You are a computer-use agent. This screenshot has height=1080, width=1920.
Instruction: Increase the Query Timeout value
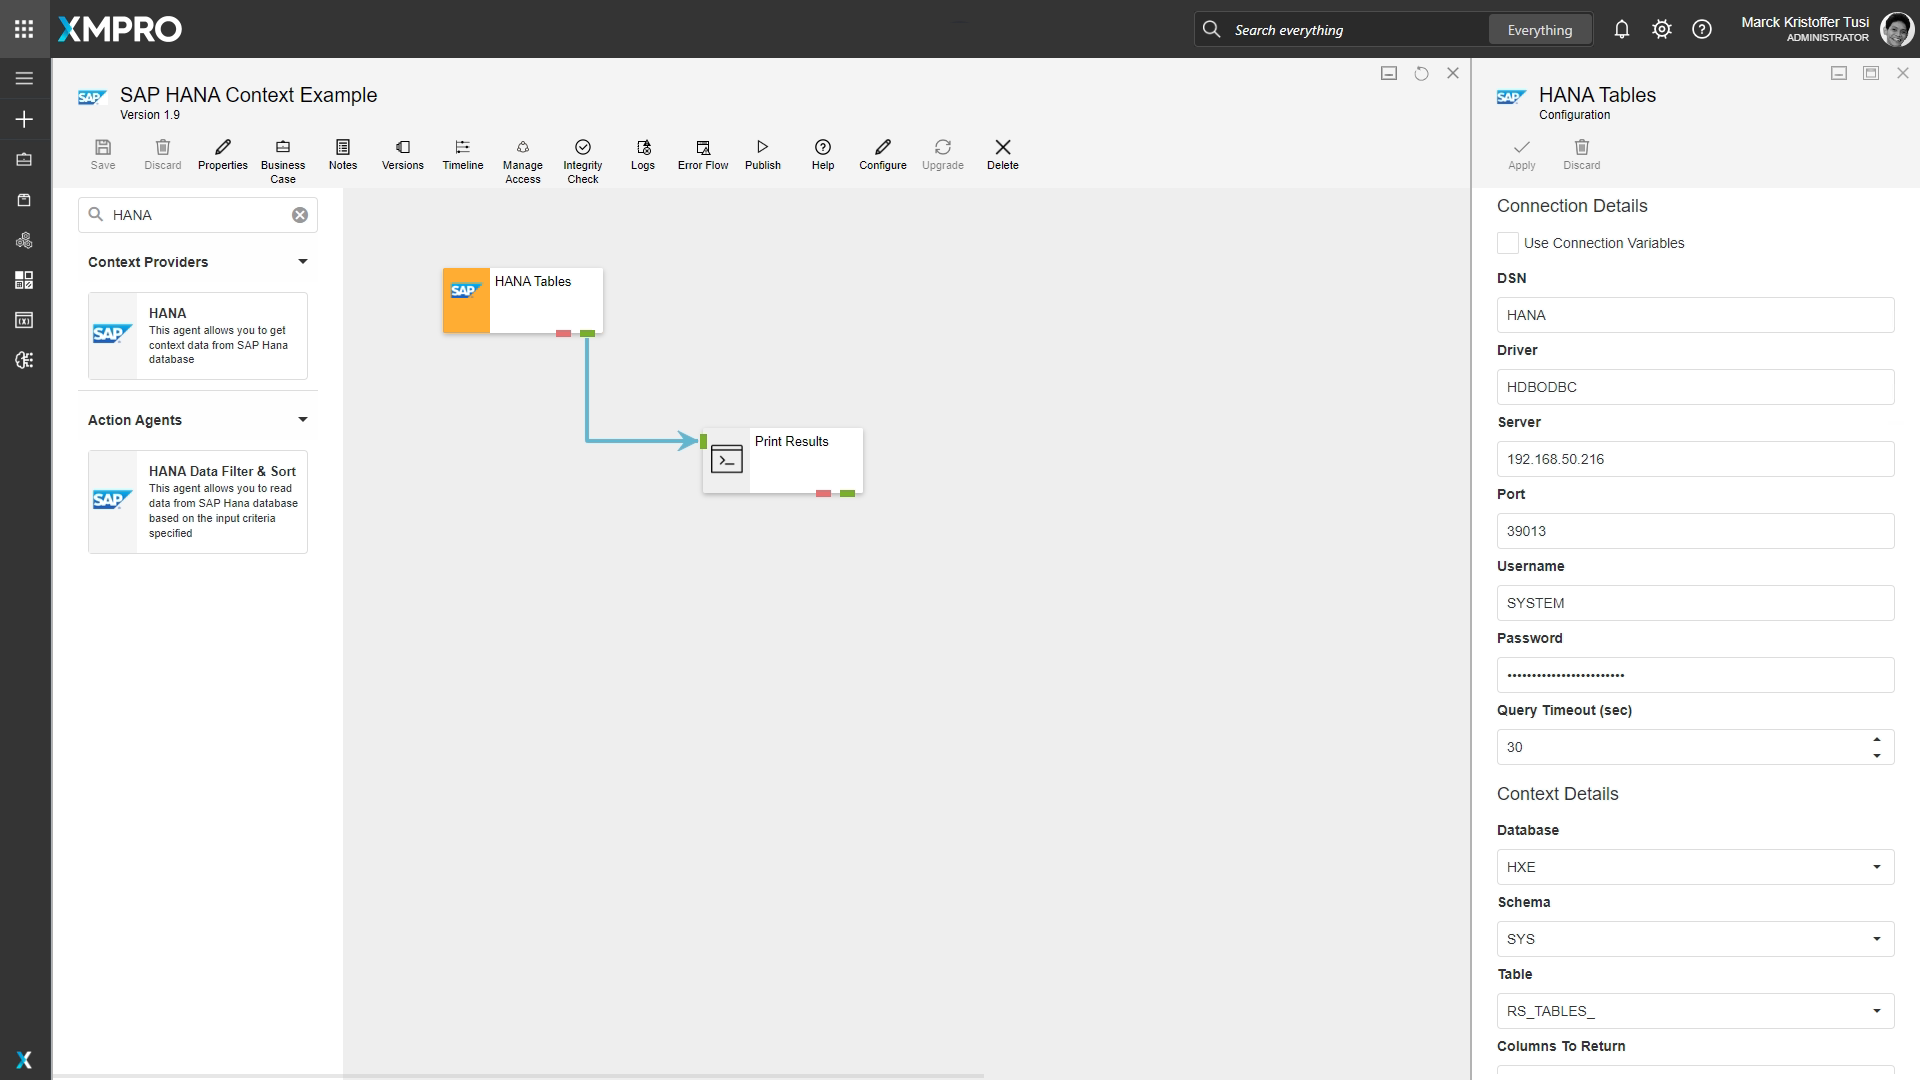[1876, 740]
